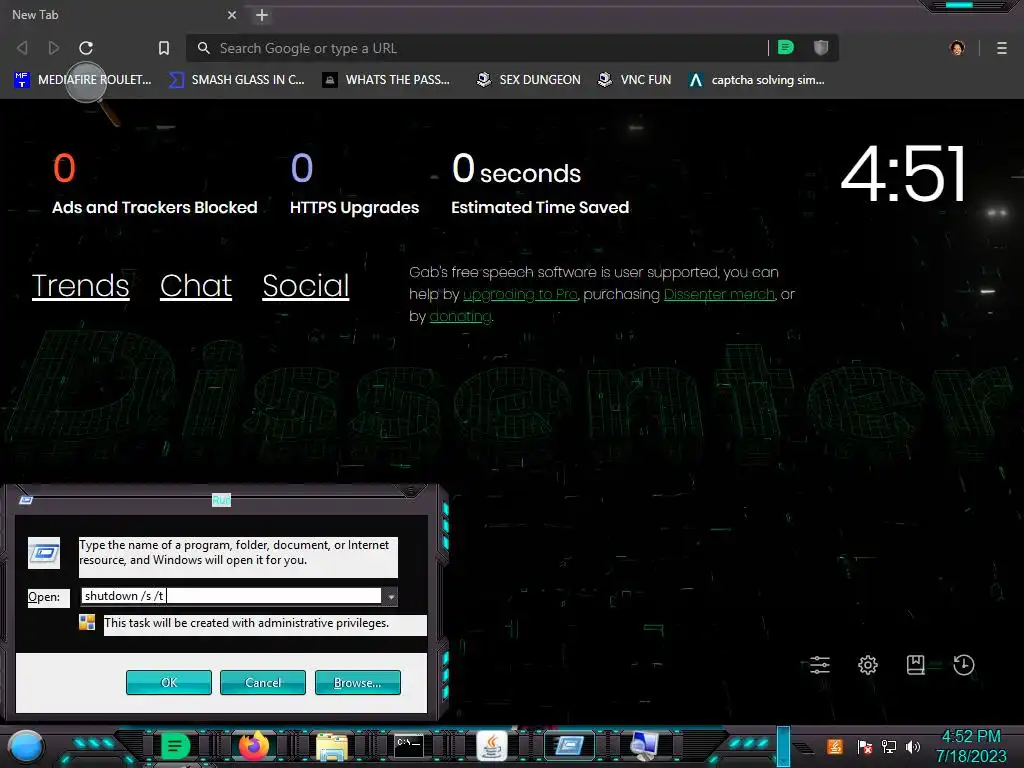Confirm the Run dialog with OK
Image resolution: width=1024 pixels, height=768 pixels.
tap(168, 682)
